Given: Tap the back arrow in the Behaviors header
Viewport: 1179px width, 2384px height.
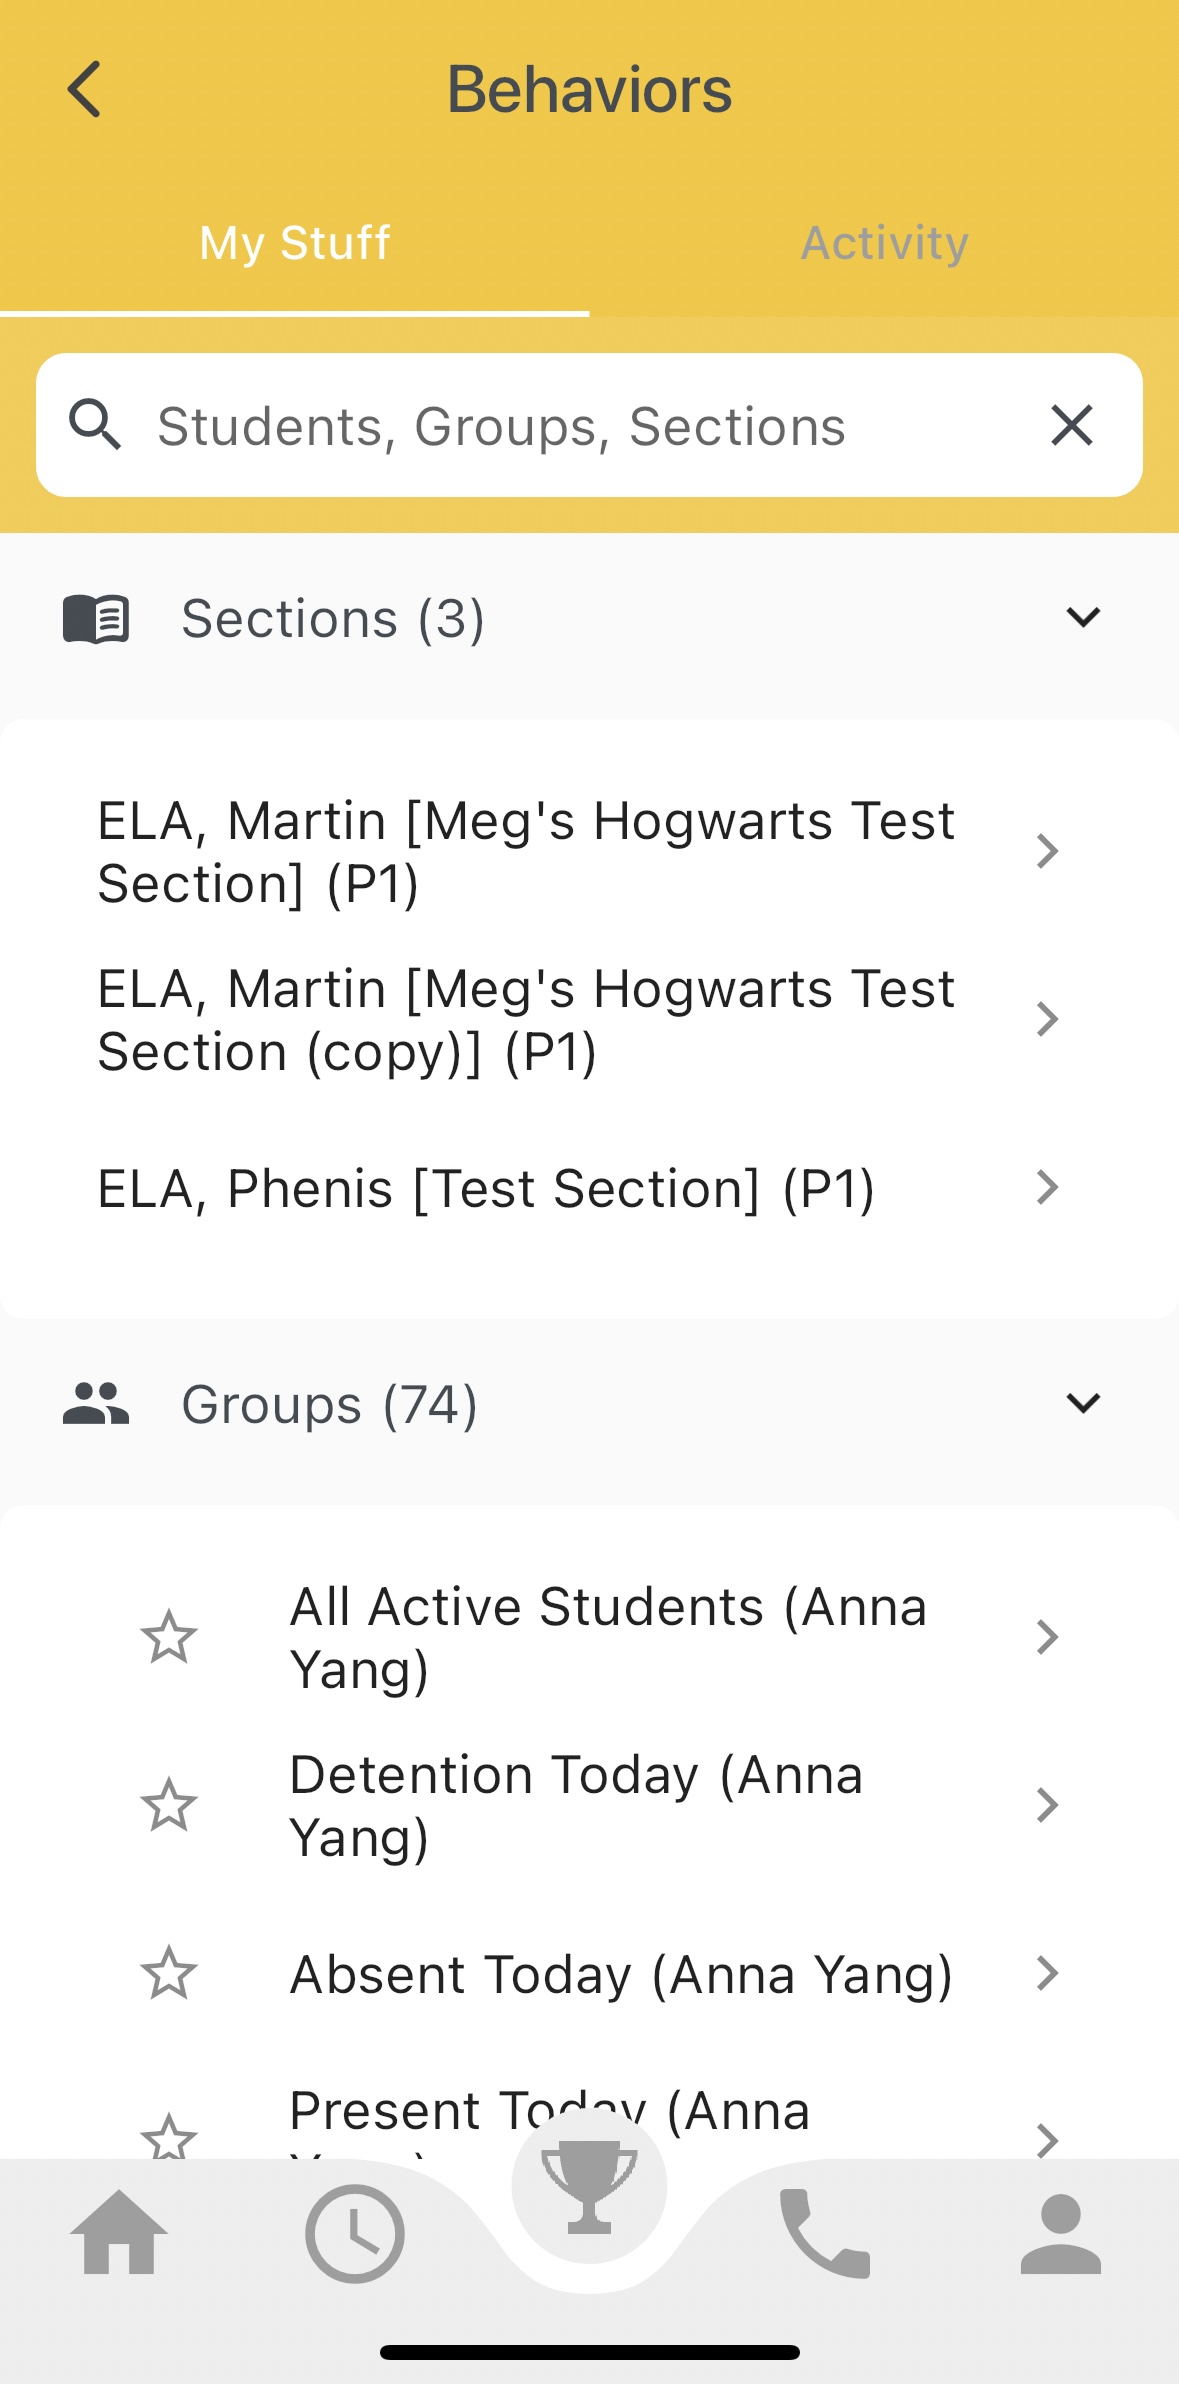Looking at the screenshot, I should 85,89.
